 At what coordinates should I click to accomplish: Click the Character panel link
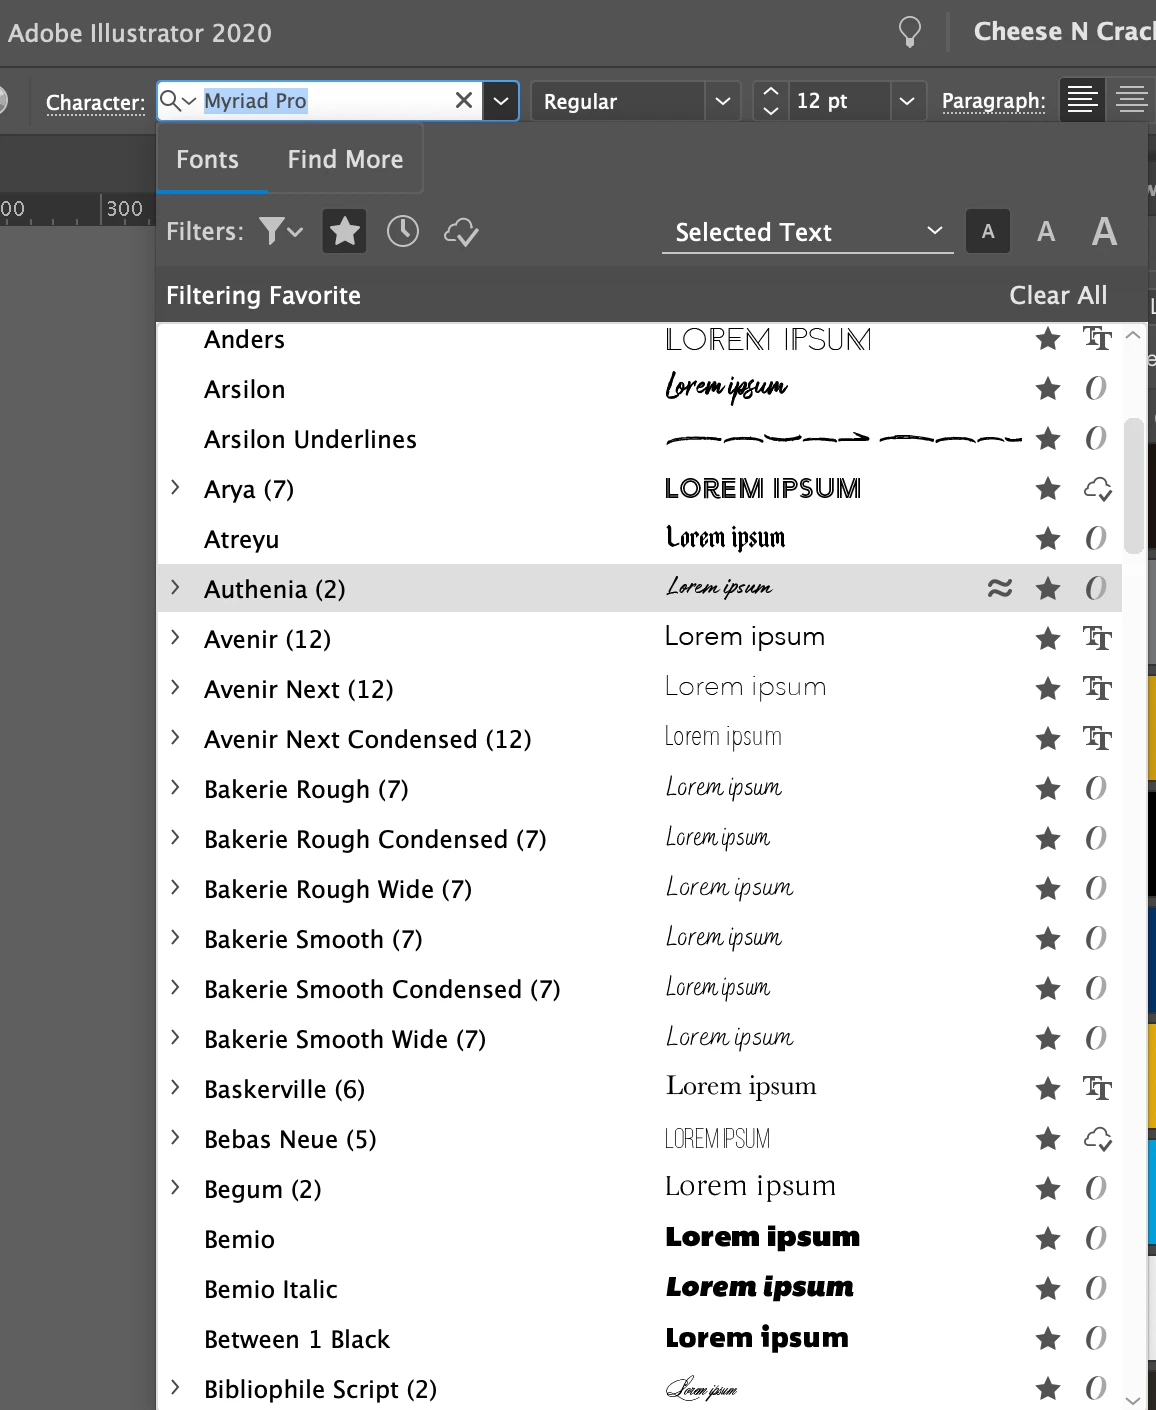point(95,102)
